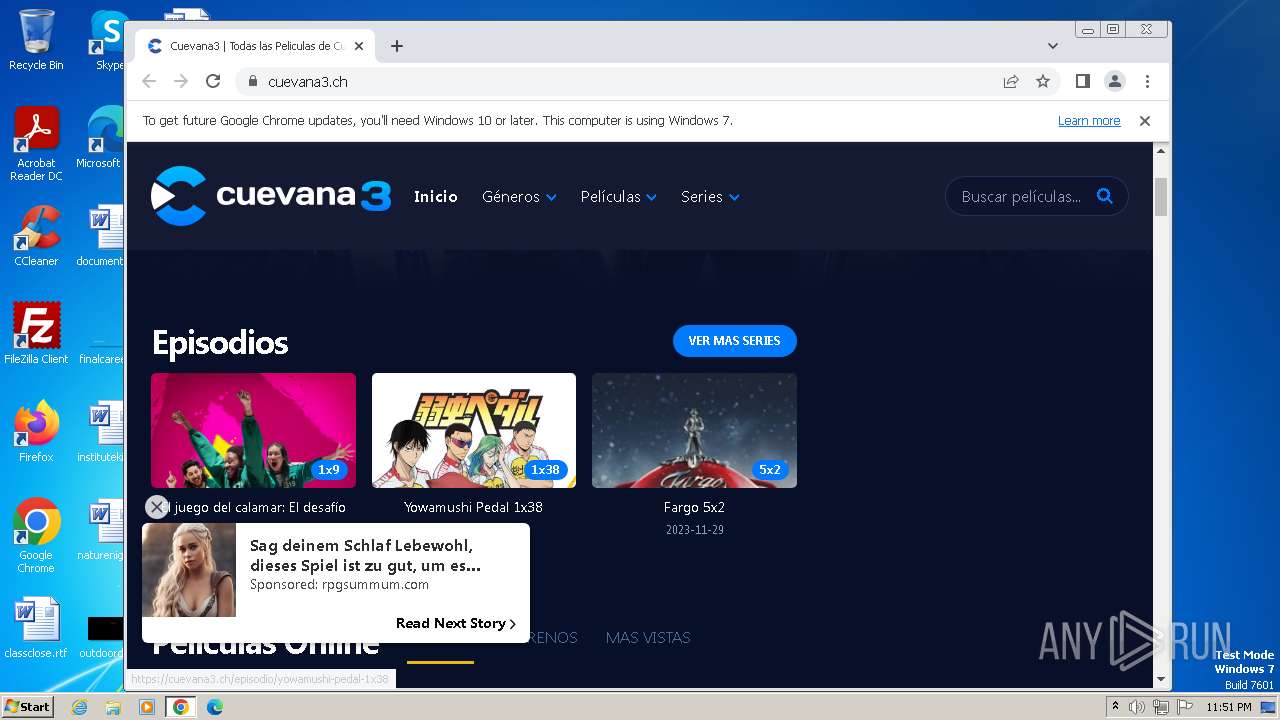Go back in Chrome
Viewport: 1280px width, 720px height.
tap(149, 82)
